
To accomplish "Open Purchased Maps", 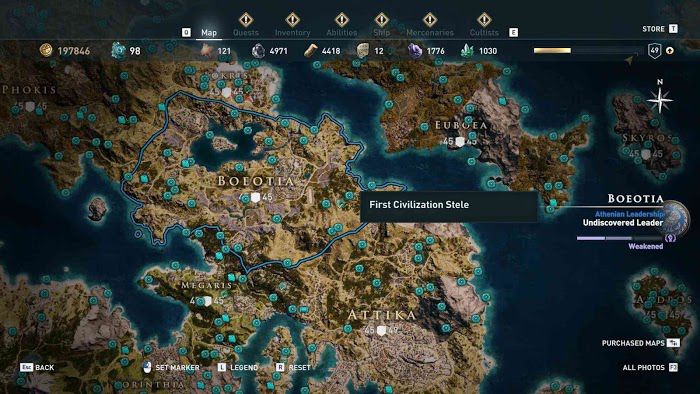I will [x=641, y=343].
